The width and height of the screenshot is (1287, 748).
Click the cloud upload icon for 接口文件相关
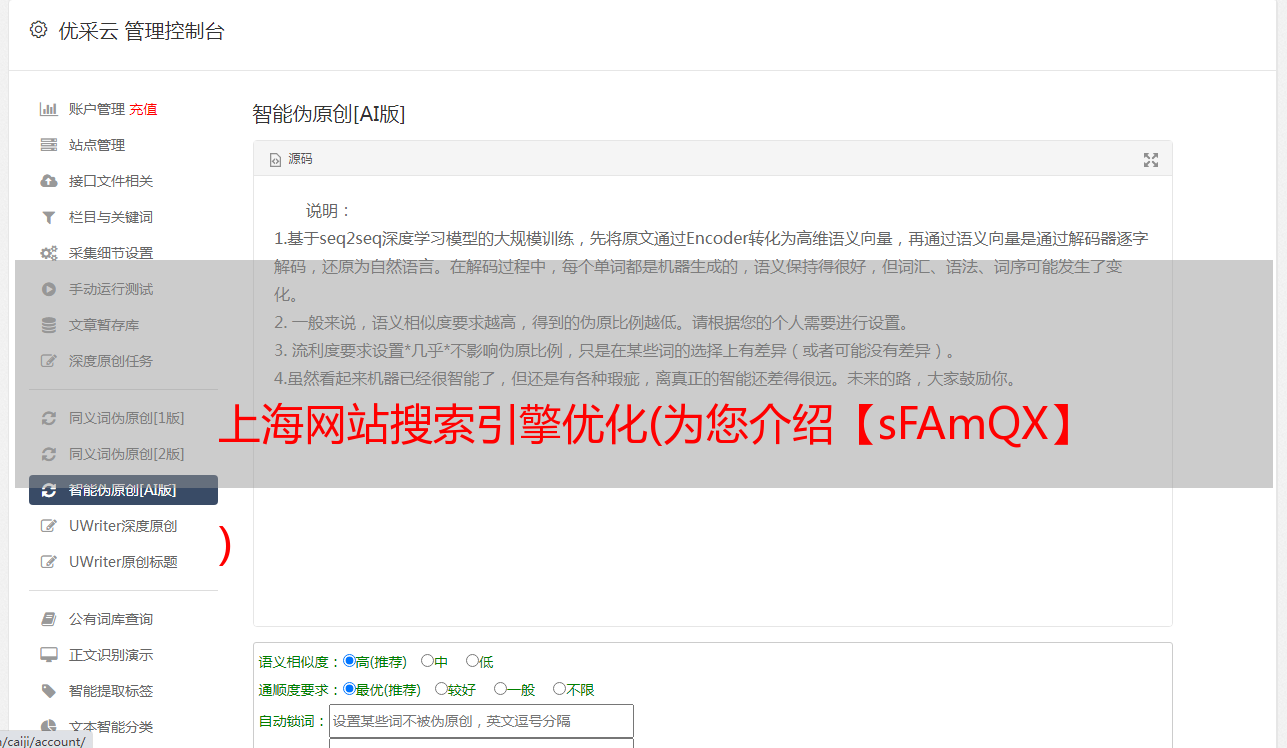click(48, 181)
